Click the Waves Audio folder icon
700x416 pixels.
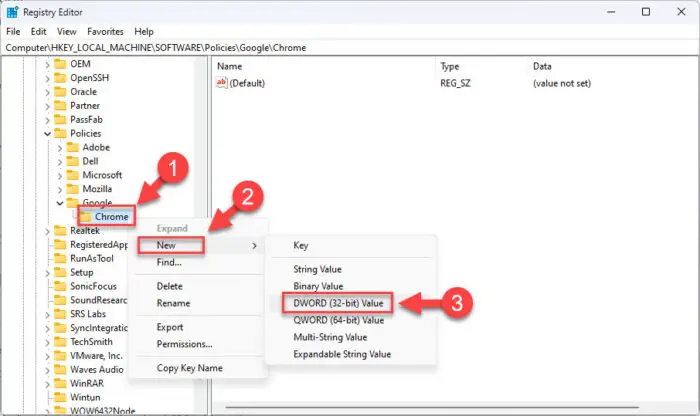click(60, 369)
